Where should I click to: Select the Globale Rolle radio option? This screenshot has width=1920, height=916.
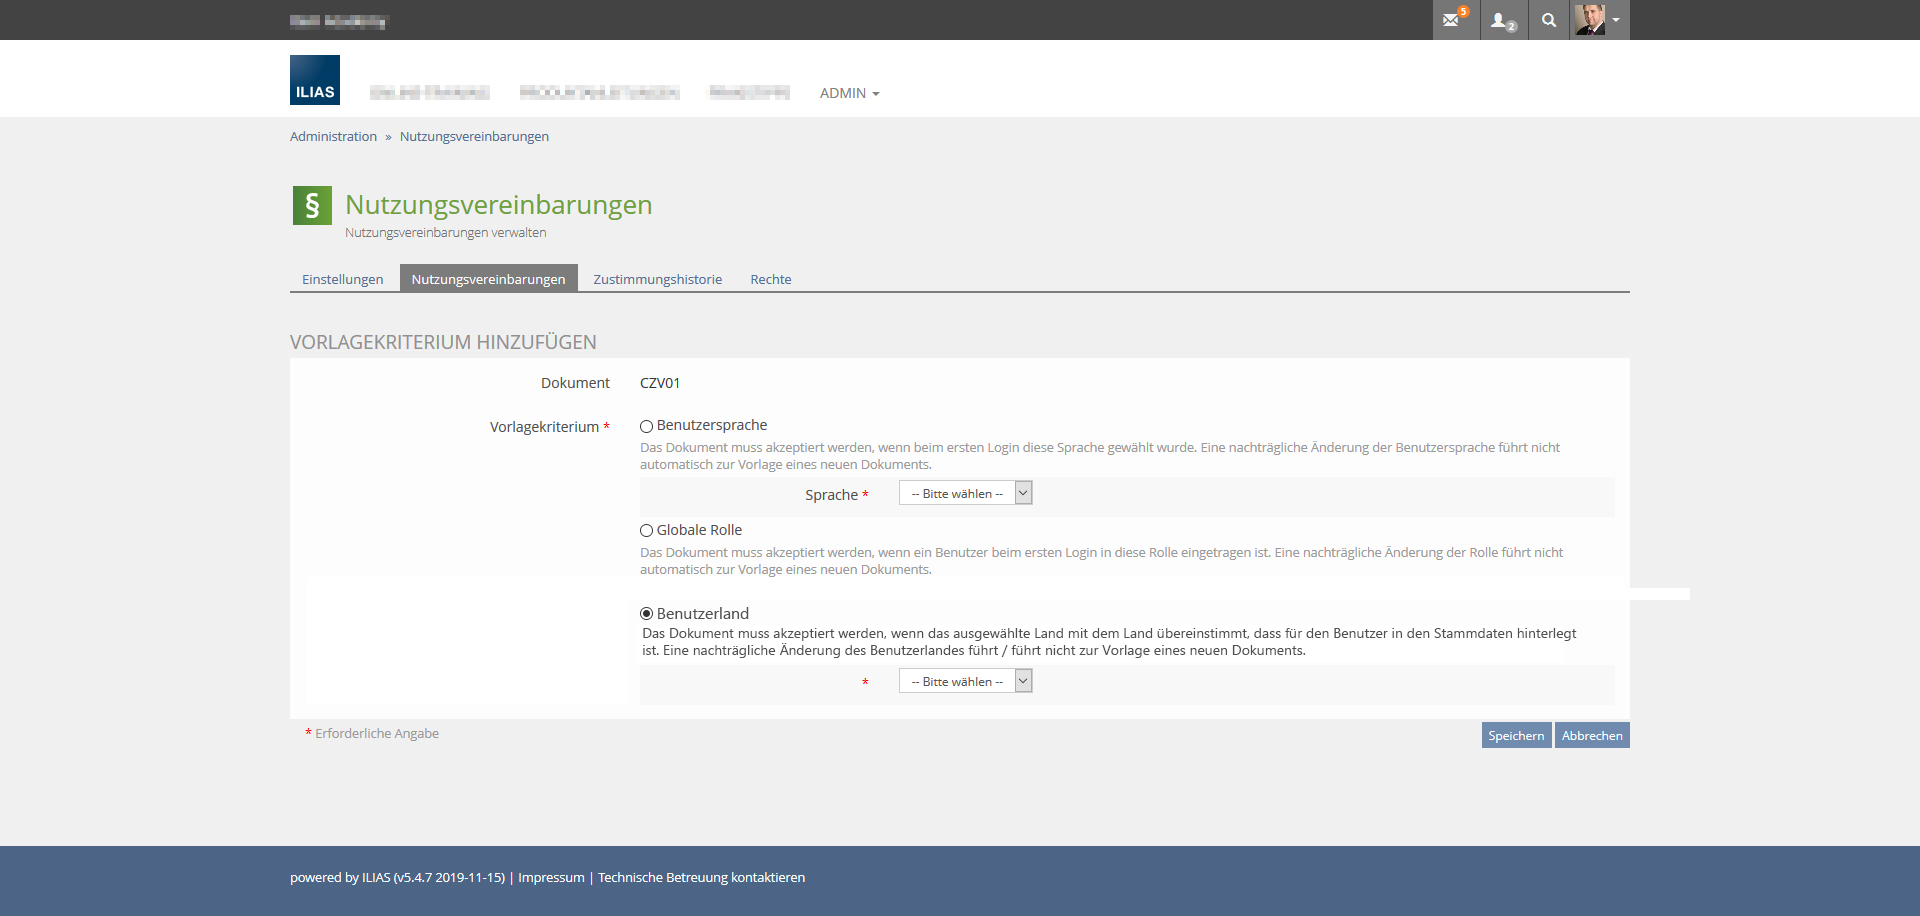coord(647,531)
